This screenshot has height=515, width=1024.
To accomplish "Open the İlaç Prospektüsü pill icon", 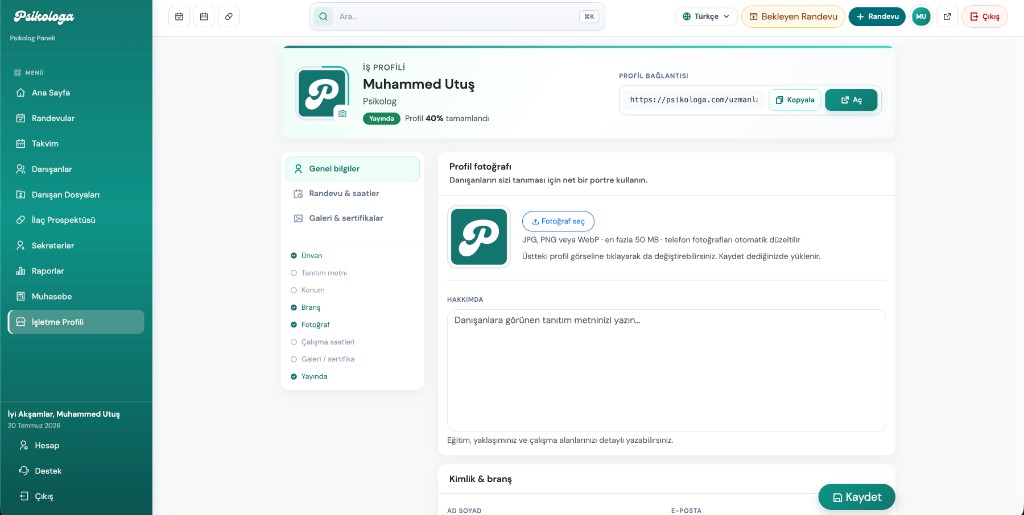I will click(20, 220).
